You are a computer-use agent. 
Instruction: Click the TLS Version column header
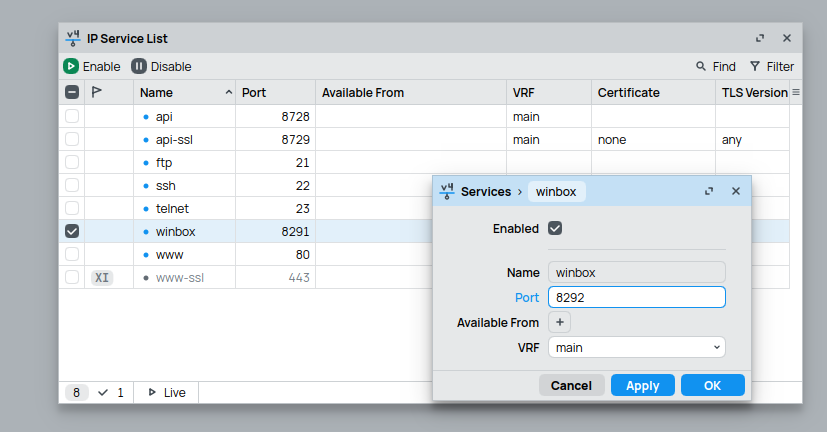754,92
